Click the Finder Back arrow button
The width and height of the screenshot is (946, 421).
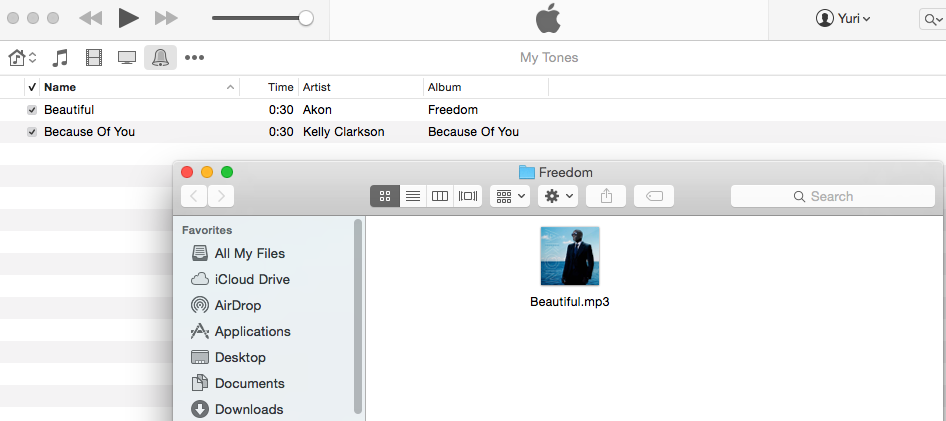tap(194, 196)
